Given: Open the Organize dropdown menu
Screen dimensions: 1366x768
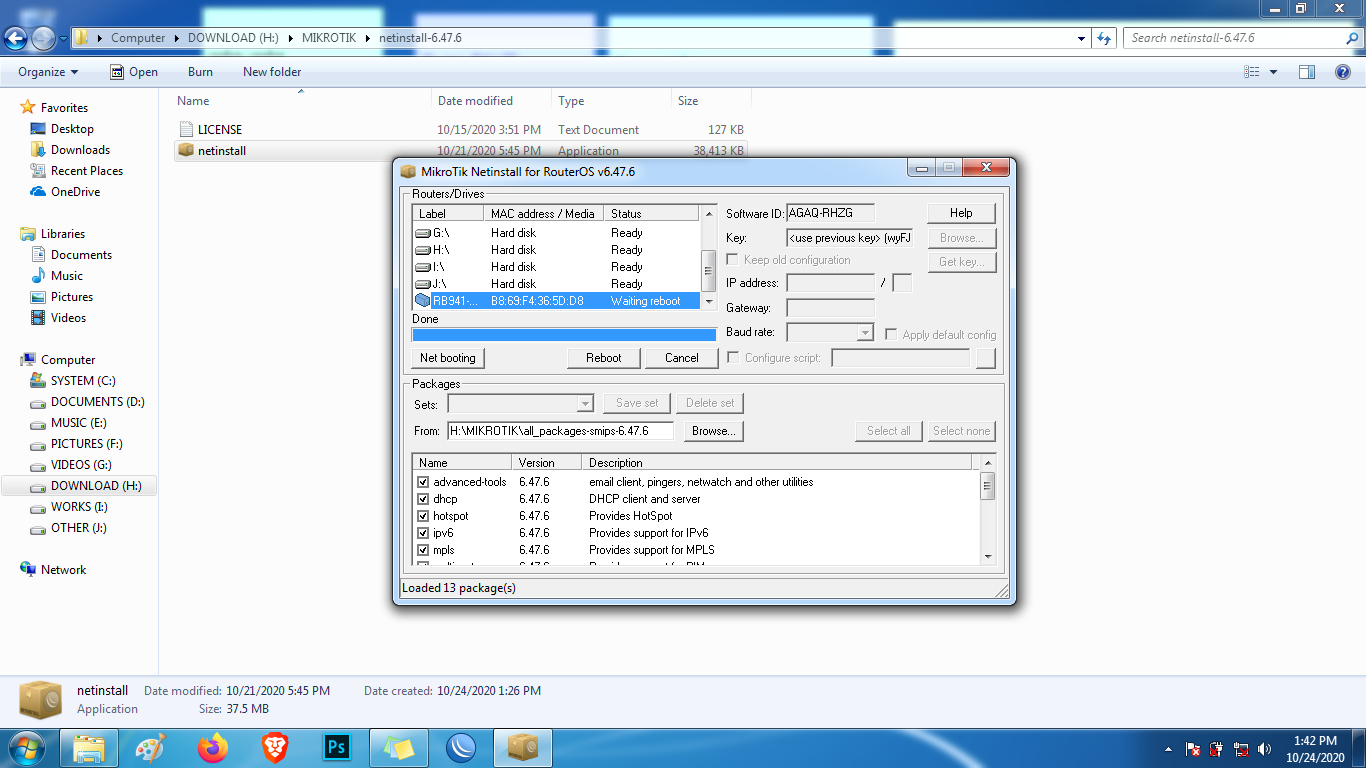Looking at the screenshot, I should point(48,72).
